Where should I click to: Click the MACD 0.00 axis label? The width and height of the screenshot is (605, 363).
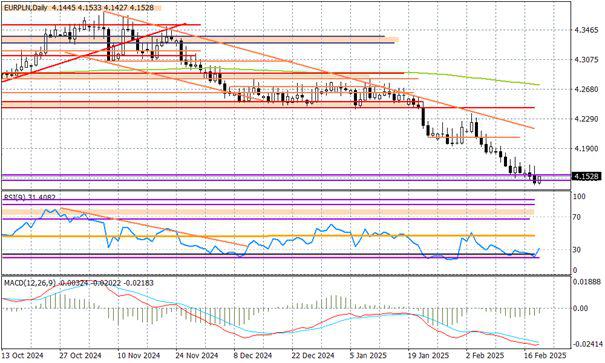[581, 308]
